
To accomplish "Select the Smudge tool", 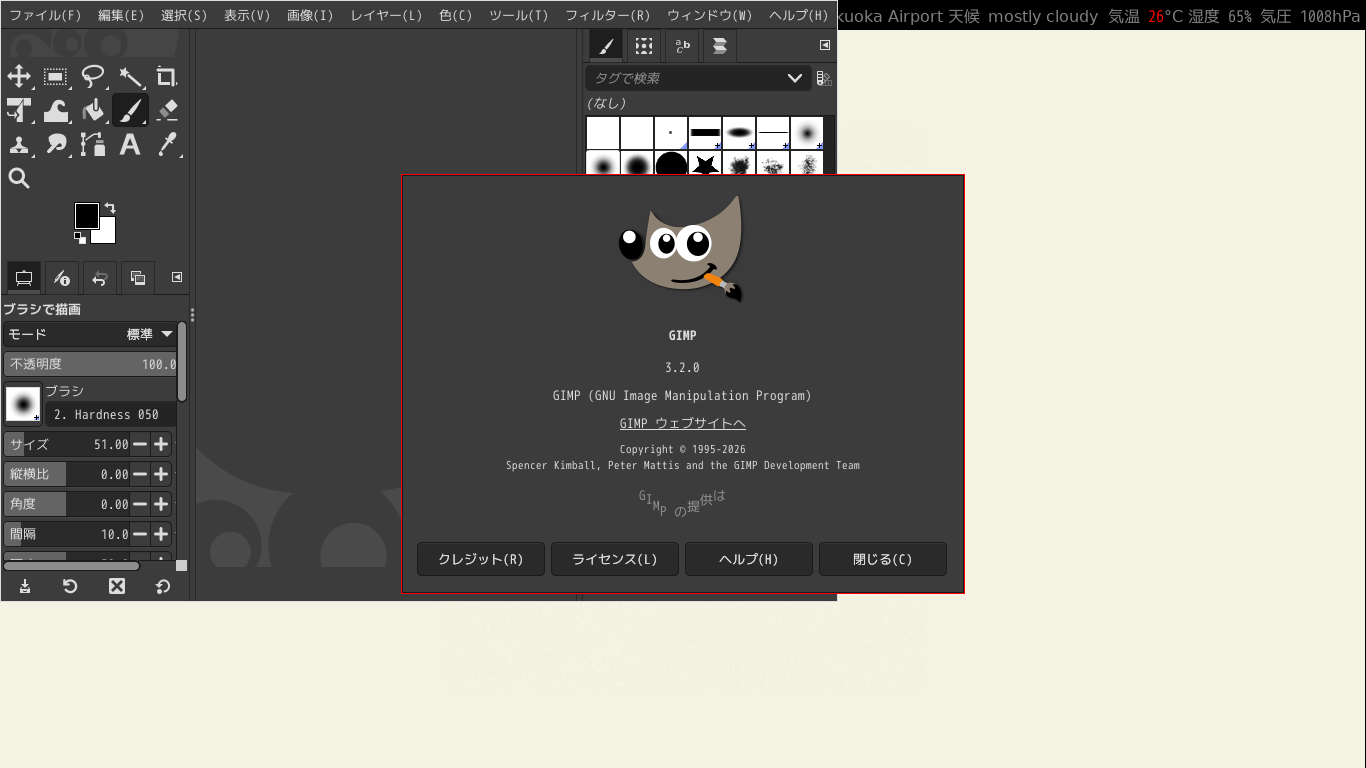I will point(56,144).
